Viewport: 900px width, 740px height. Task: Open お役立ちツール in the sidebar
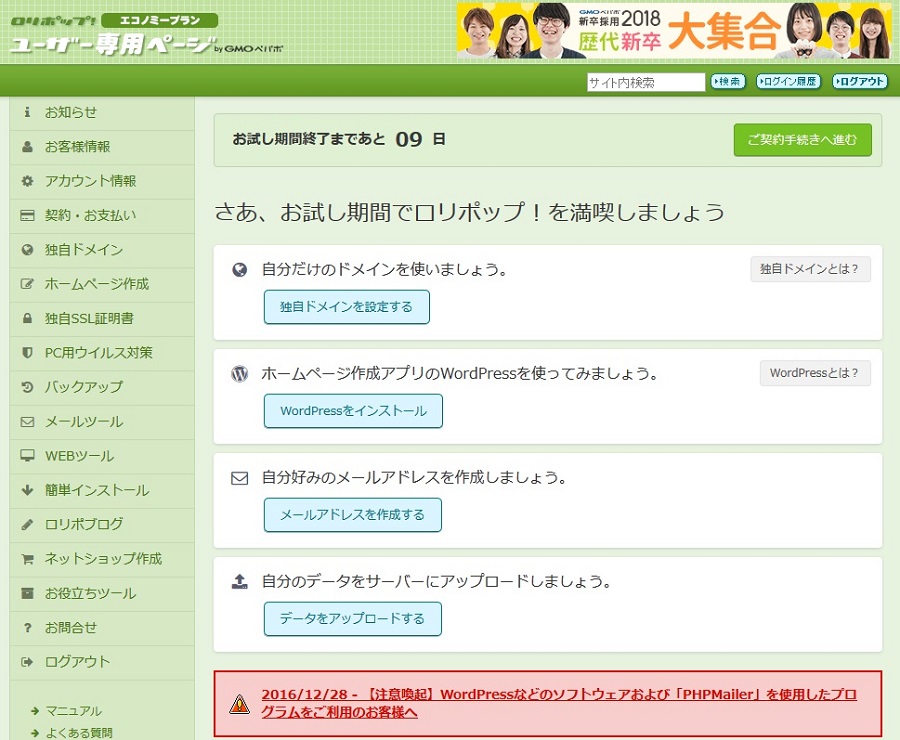(x=102, y=594)
